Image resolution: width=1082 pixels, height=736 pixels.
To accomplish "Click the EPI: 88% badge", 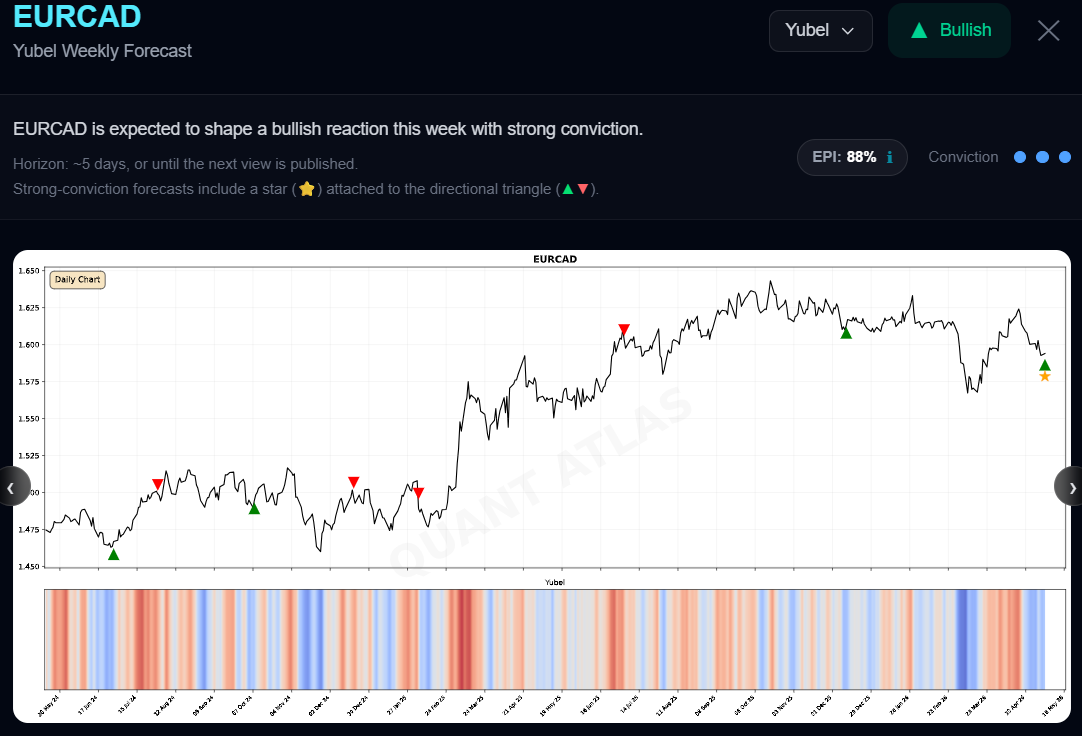I will coord(852,157).
